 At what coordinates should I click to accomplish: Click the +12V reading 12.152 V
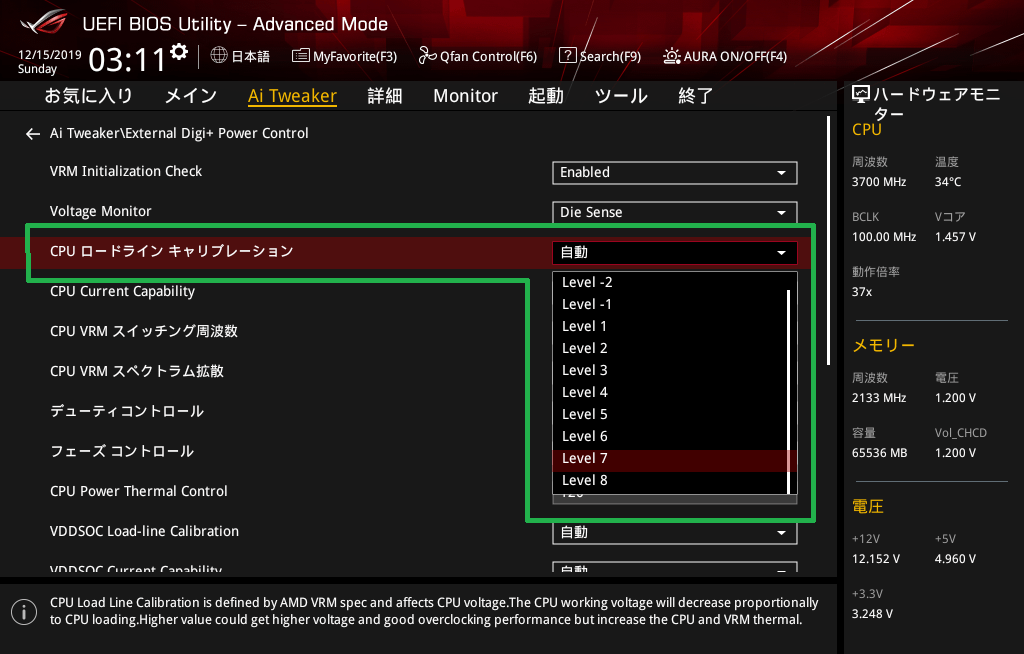tap(876, 559)
